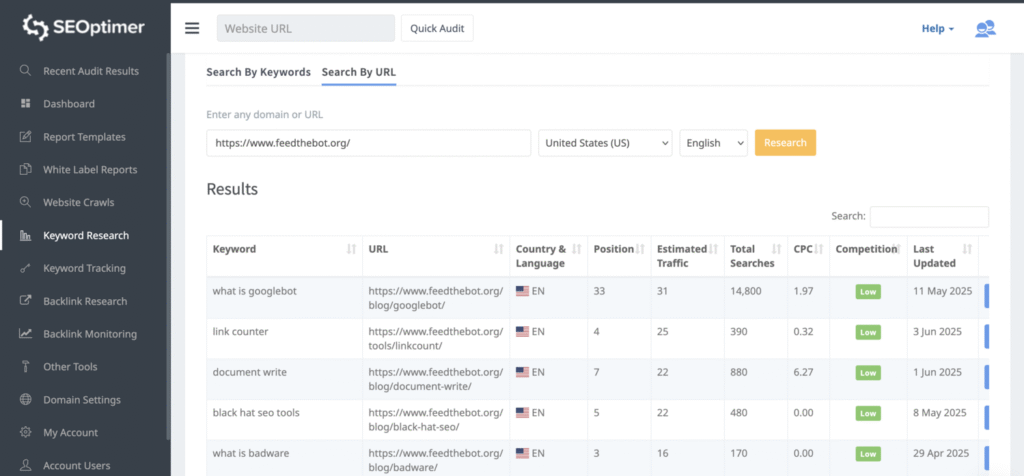This screenshot has height=476, width=1024.
Task: Sort by Estimated Traffic column arrows
Action: click(713, 249)
